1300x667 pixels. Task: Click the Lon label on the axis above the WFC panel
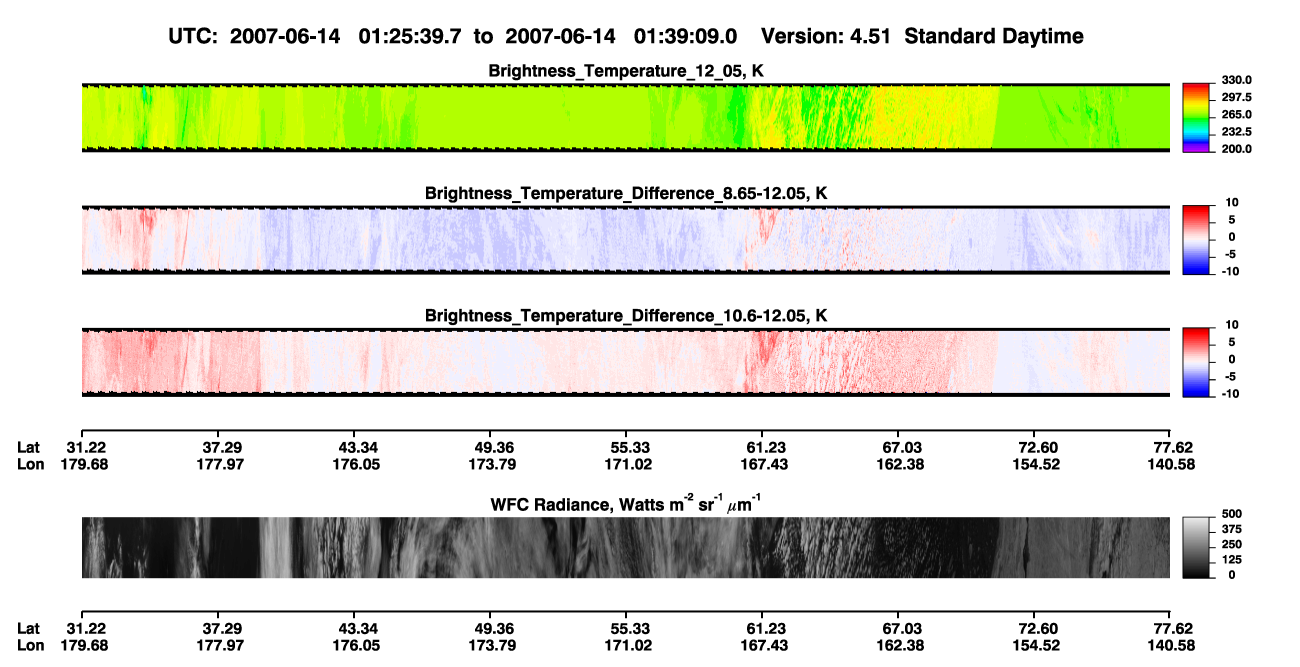pos(30,464)
